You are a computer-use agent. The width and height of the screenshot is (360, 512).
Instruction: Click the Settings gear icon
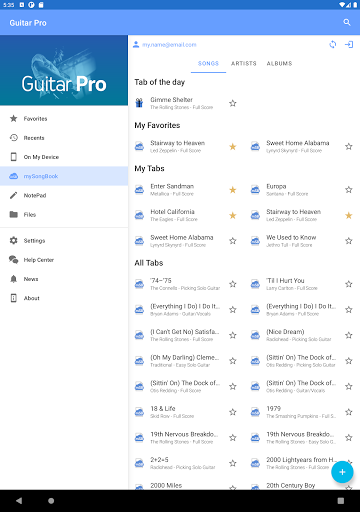tap(13, 240)
